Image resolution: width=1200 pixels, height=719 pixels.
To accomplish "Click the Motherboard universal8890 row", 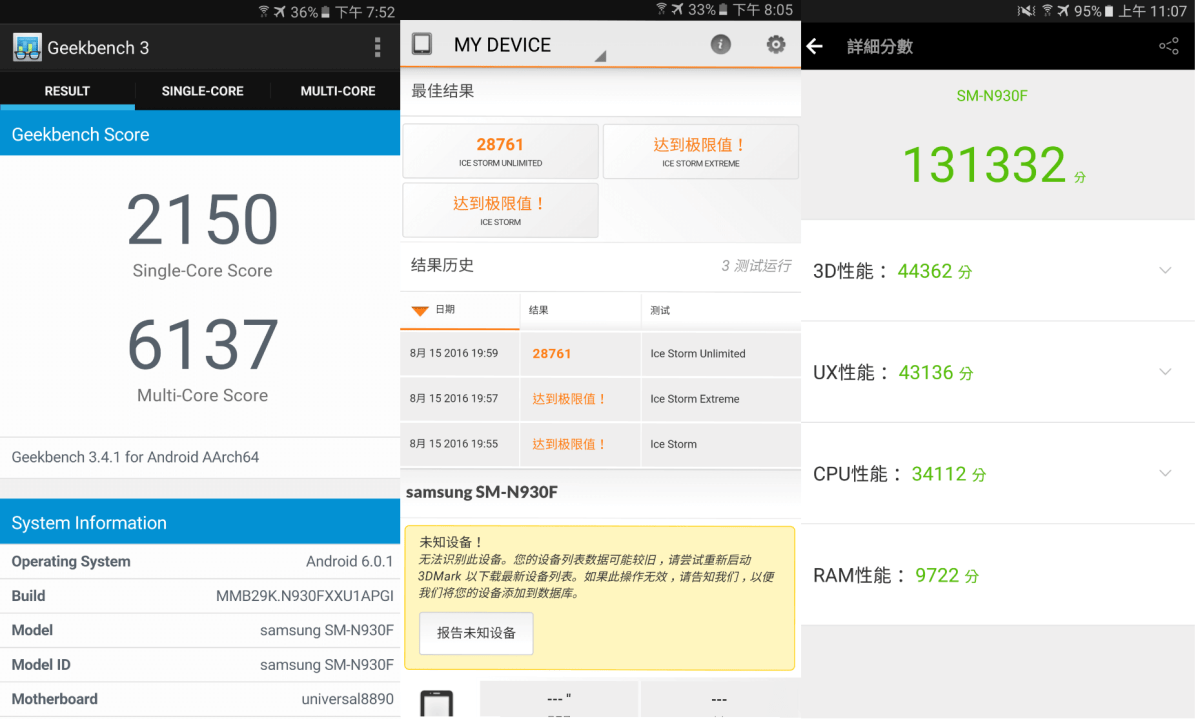I will click(200, 699).
